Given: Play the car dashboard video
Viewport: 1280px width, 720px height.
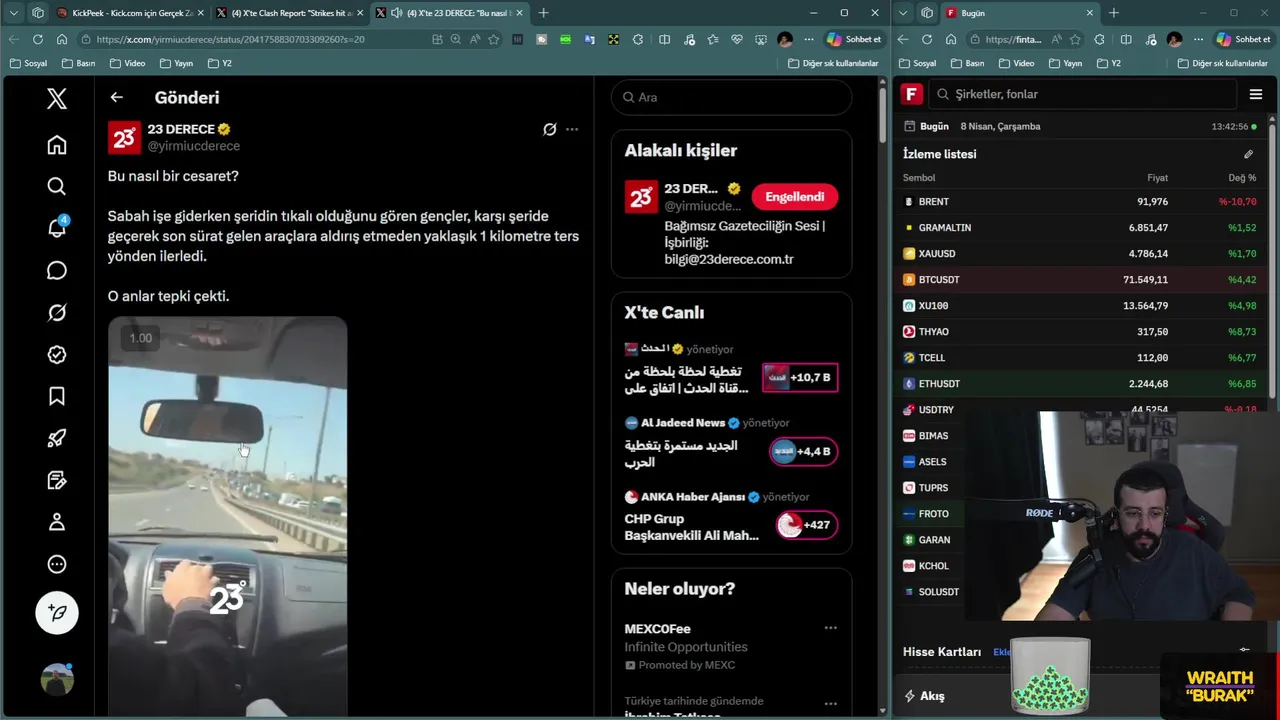Looking at the screenshot, I should tap(228, 516).
